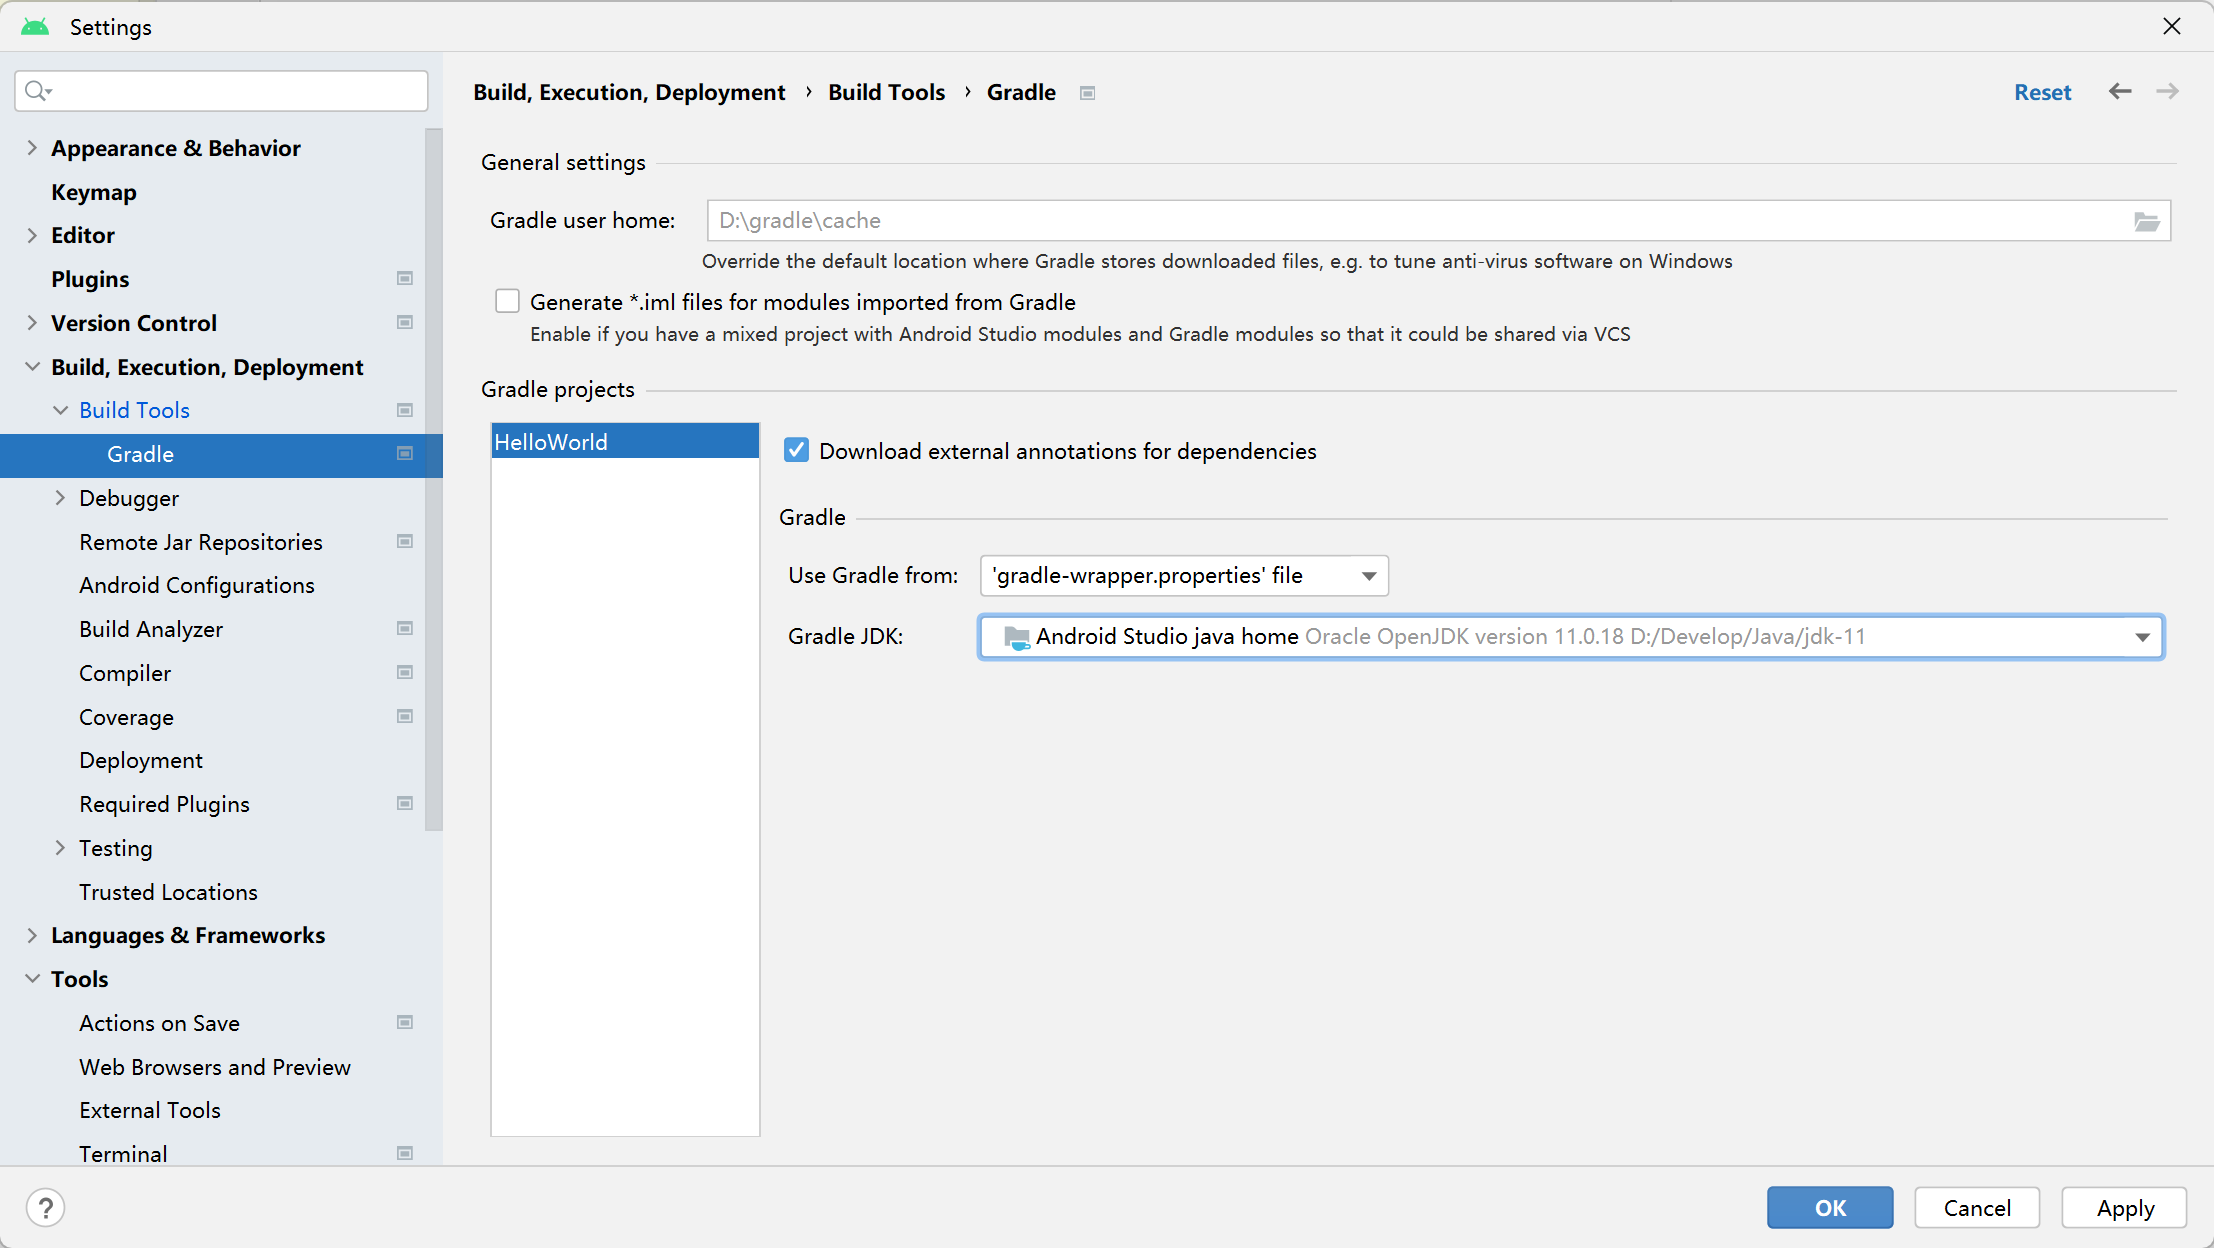Toggle 'Generate *.iml files for modules' checkbox

pyautogui.click(x=508, y=302)
